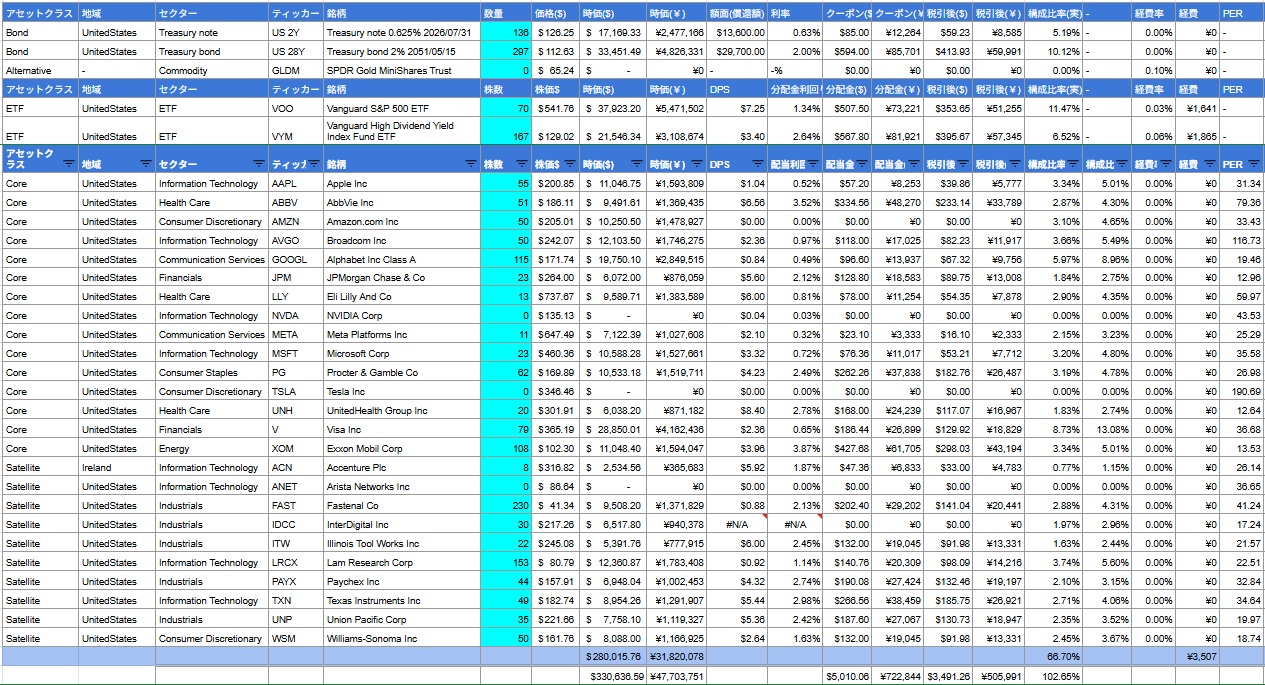Select Visa composition cell 13.08%
1265x685 pixels.
click(1107, 430)
